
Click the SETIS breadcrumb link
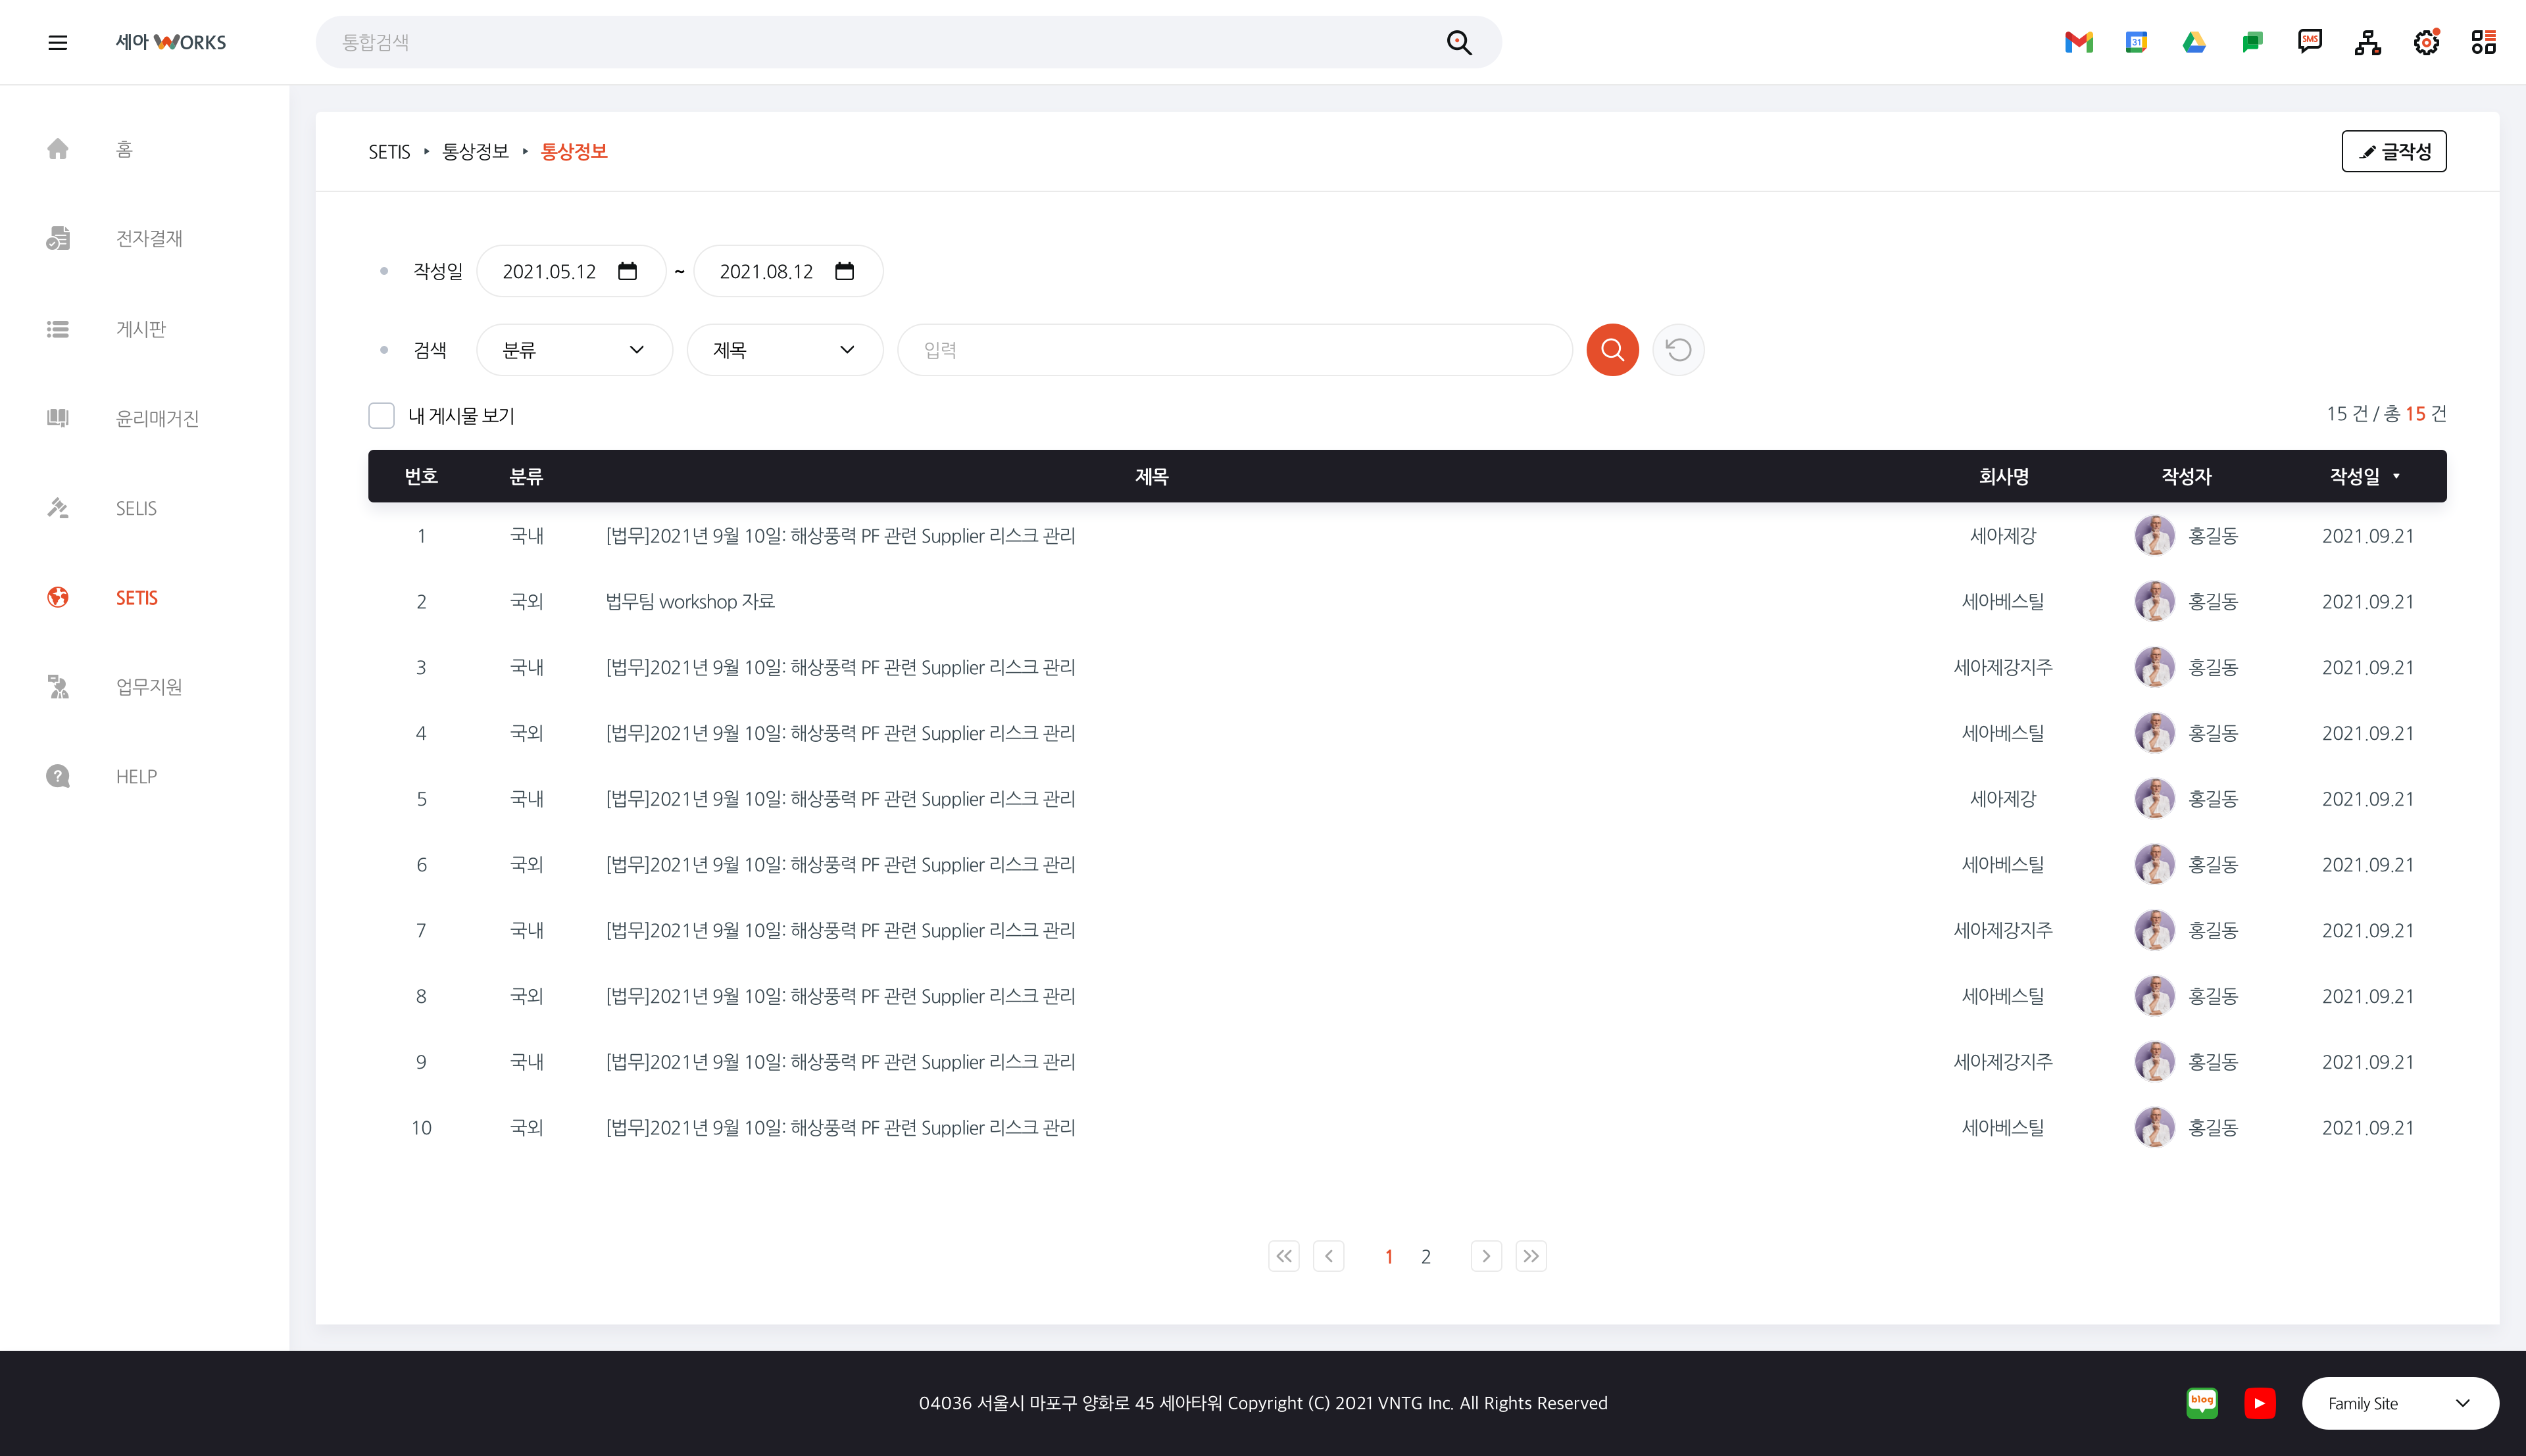(x=389, y=152)
